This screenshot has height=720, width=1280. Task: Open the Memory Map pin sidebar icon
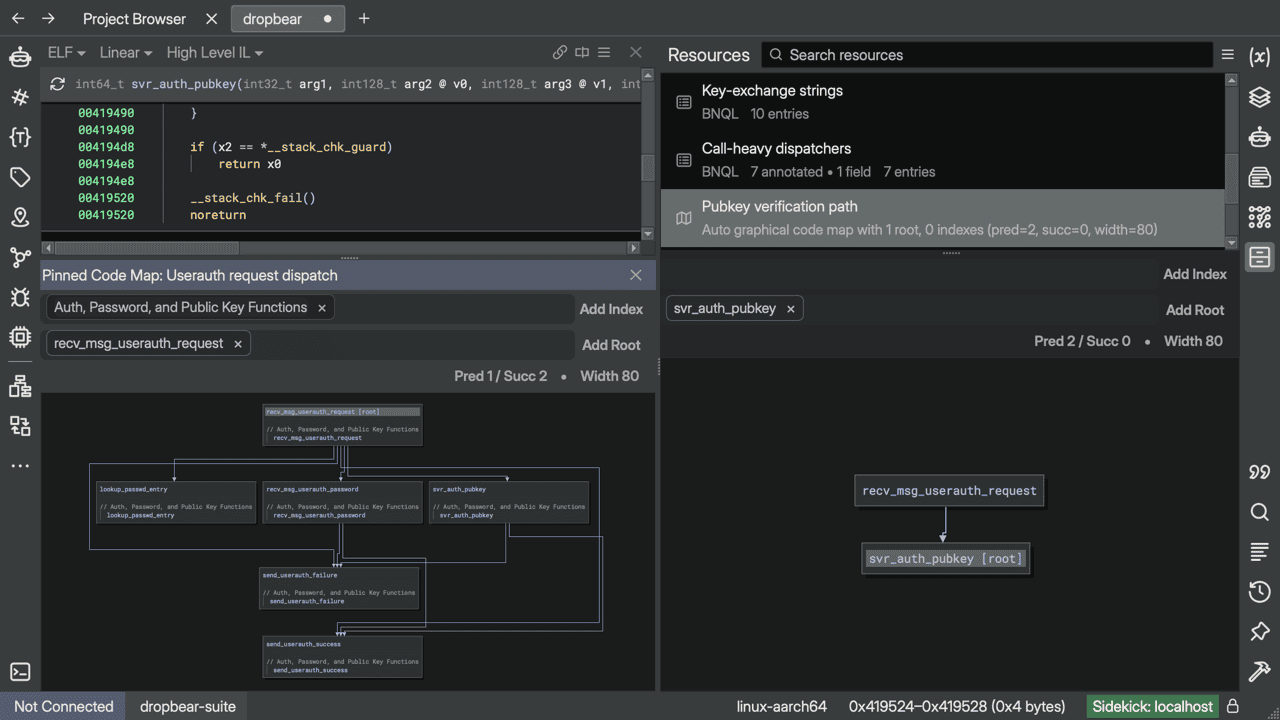[x=20, y=217]
